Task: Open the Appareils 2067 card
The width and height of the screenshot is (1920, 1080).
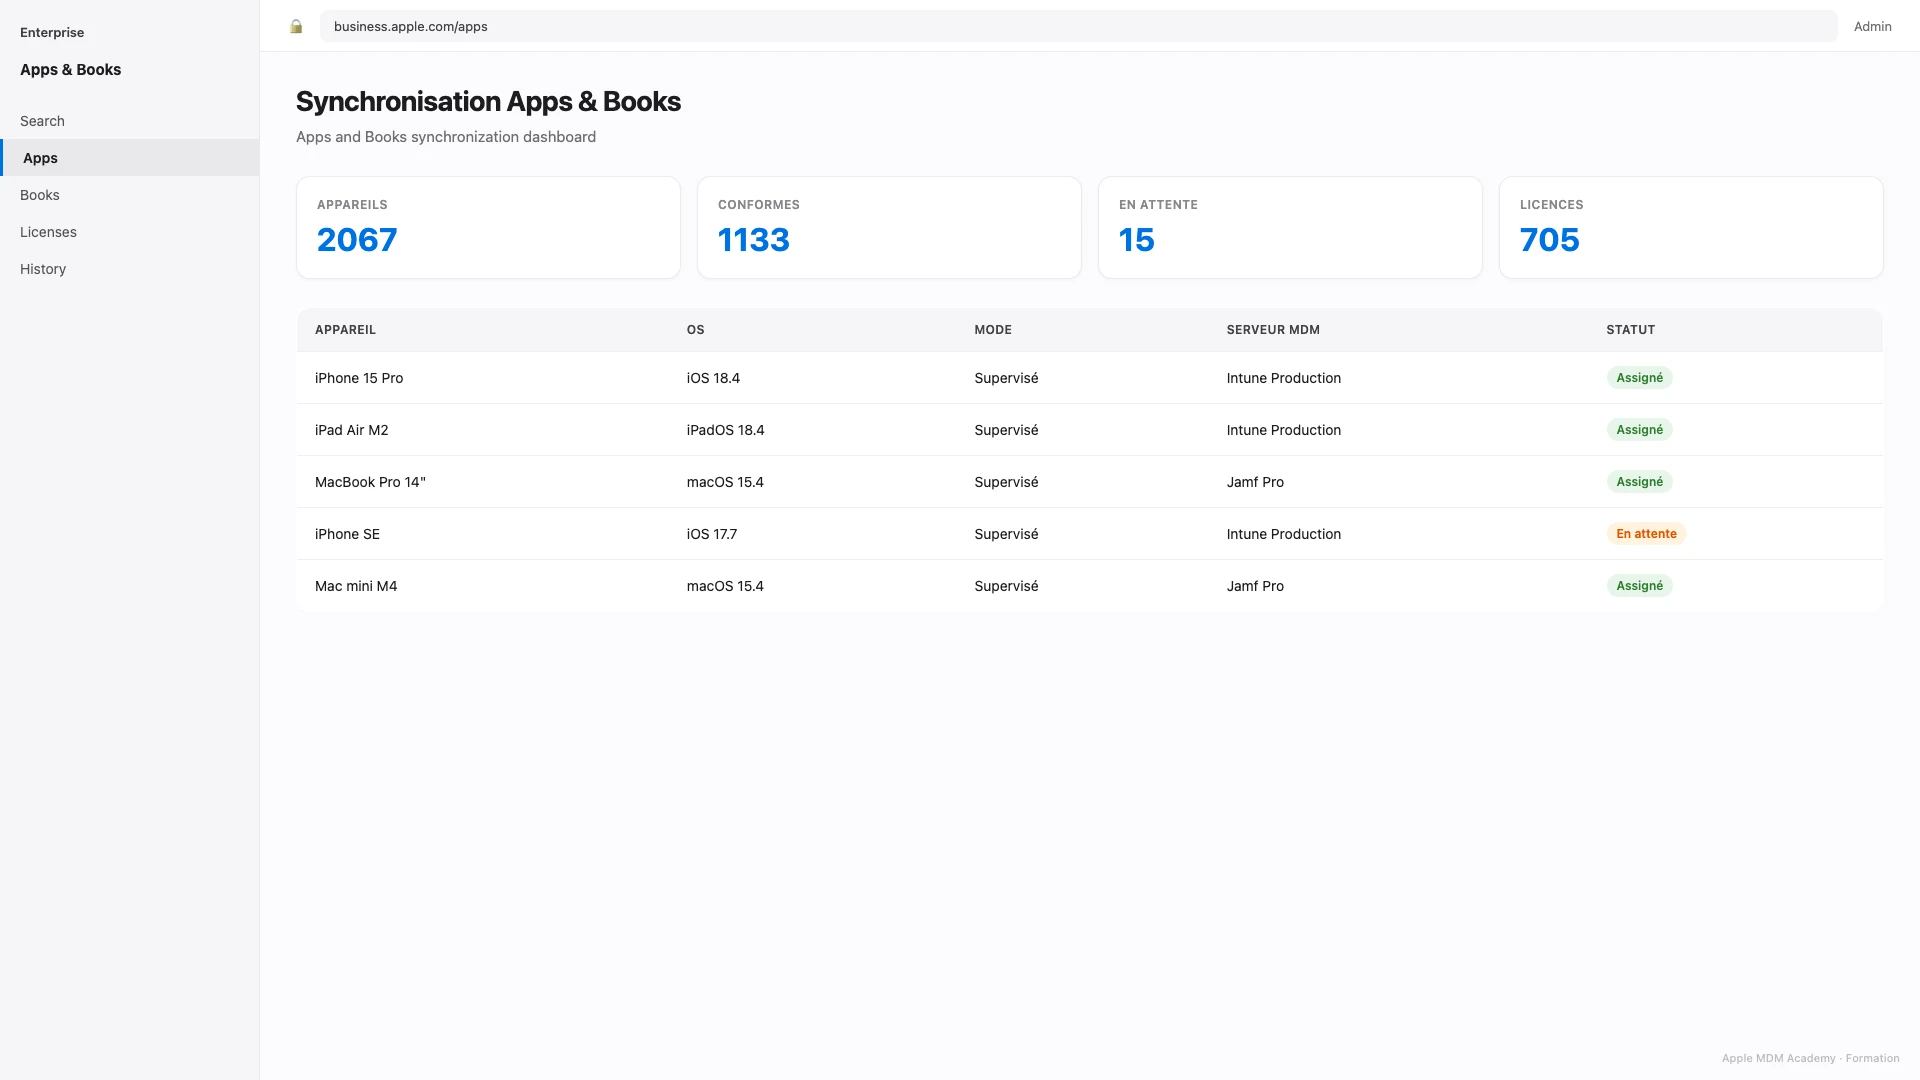Action: (x=488, y=228)
